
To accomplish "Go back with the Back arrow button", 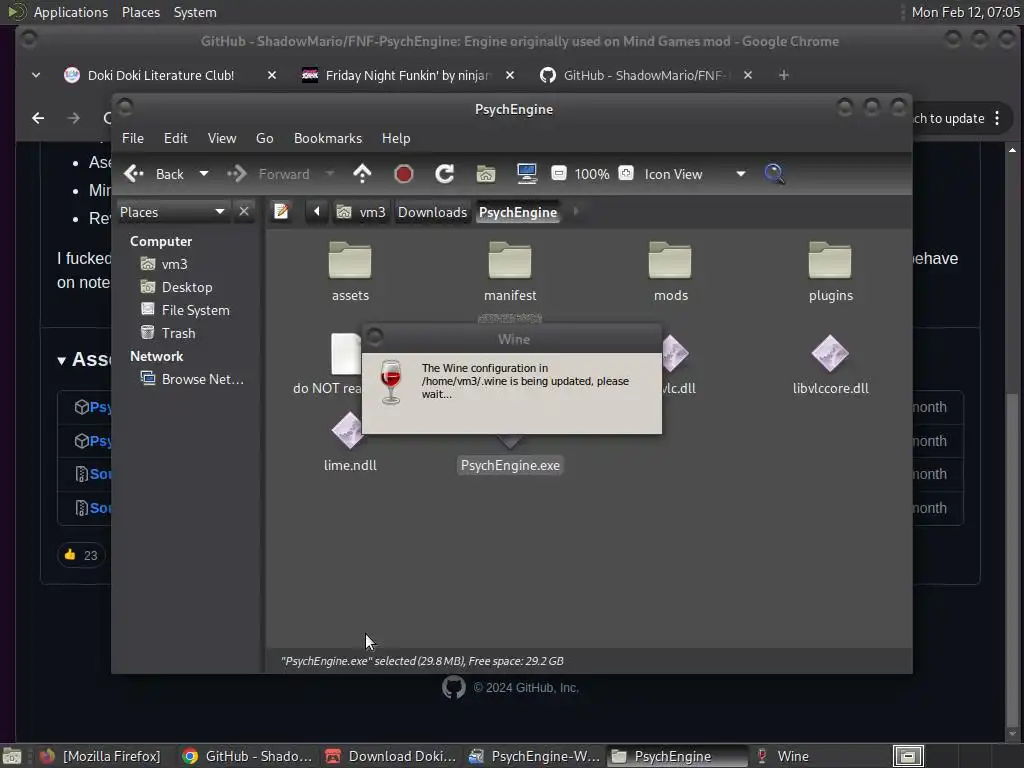I will pos(154,174).
